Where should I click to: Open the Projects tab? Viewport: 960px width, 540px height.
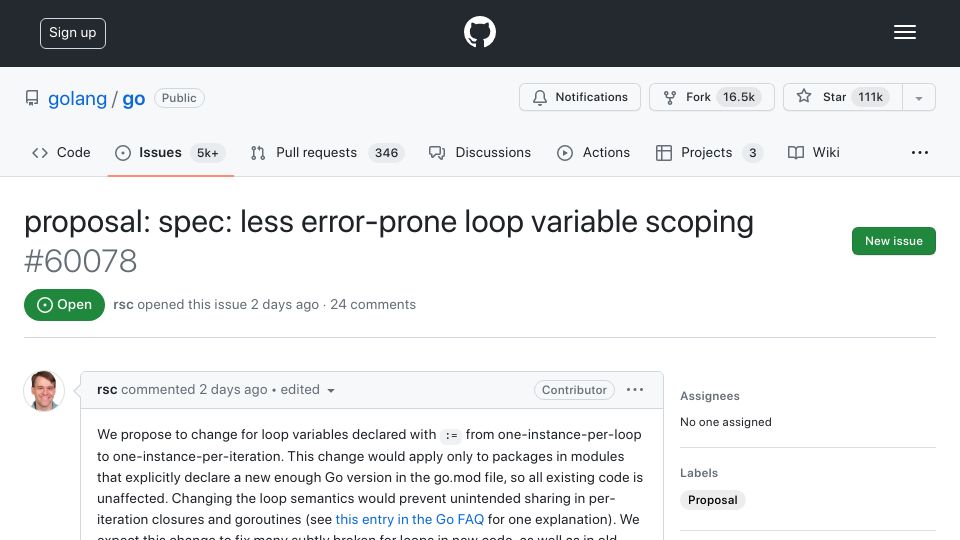[708, 152]
